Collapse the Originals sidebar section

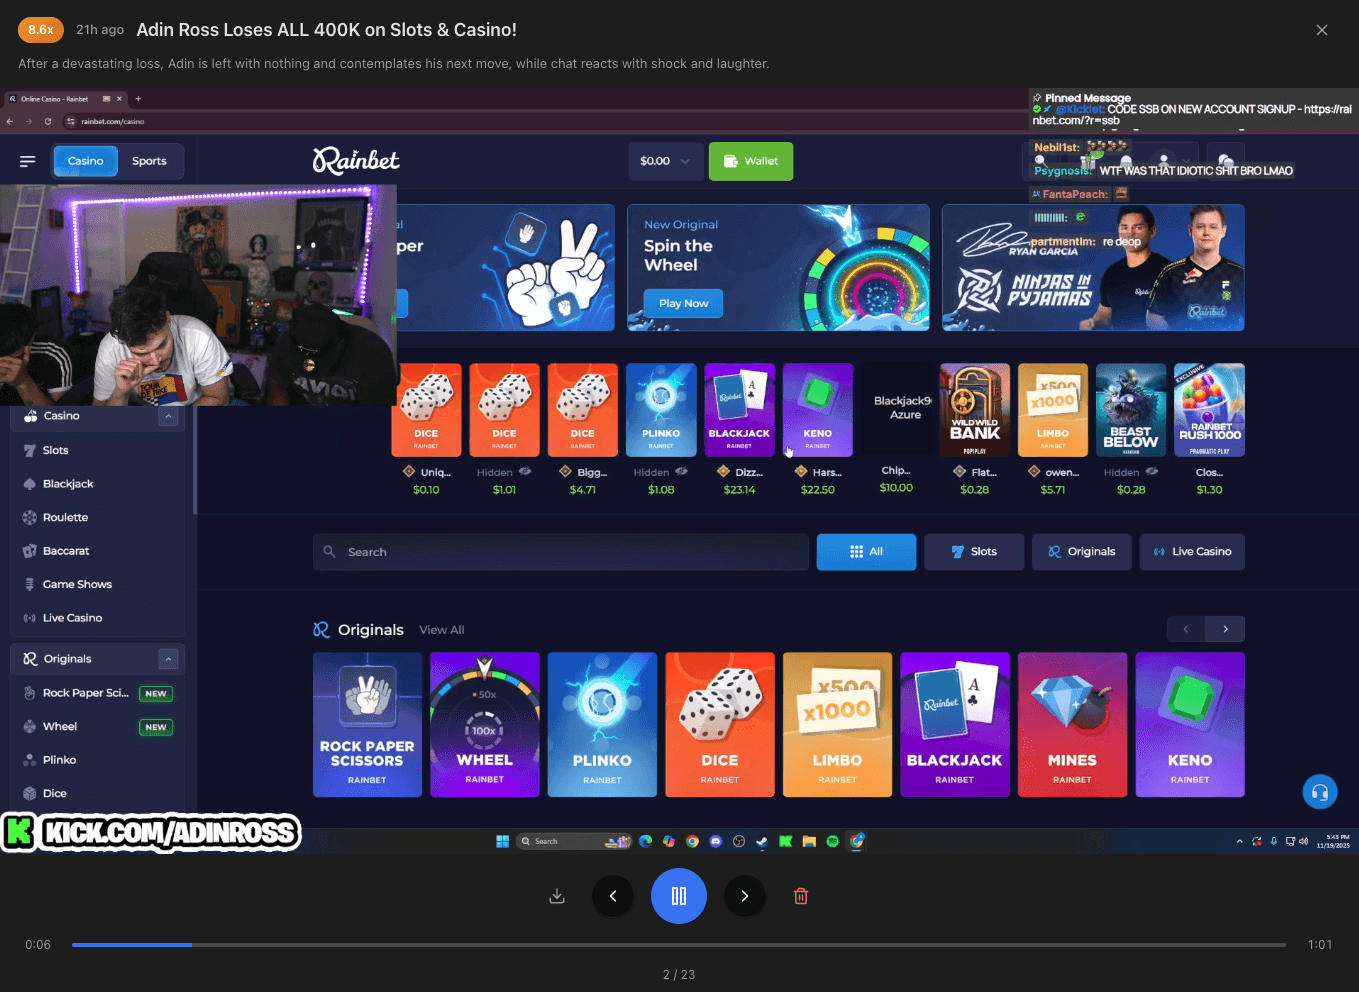pyautogui.click(x=168, y=659)
